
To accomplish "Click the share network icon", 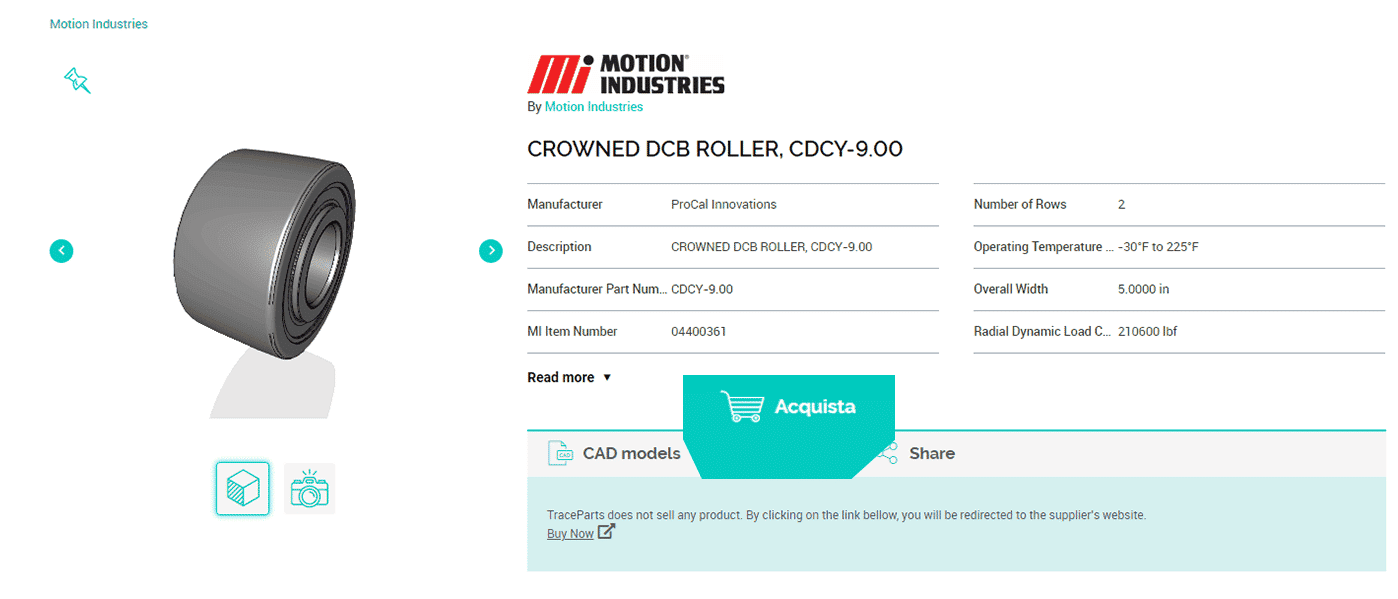I will click(x=887, y=454).
